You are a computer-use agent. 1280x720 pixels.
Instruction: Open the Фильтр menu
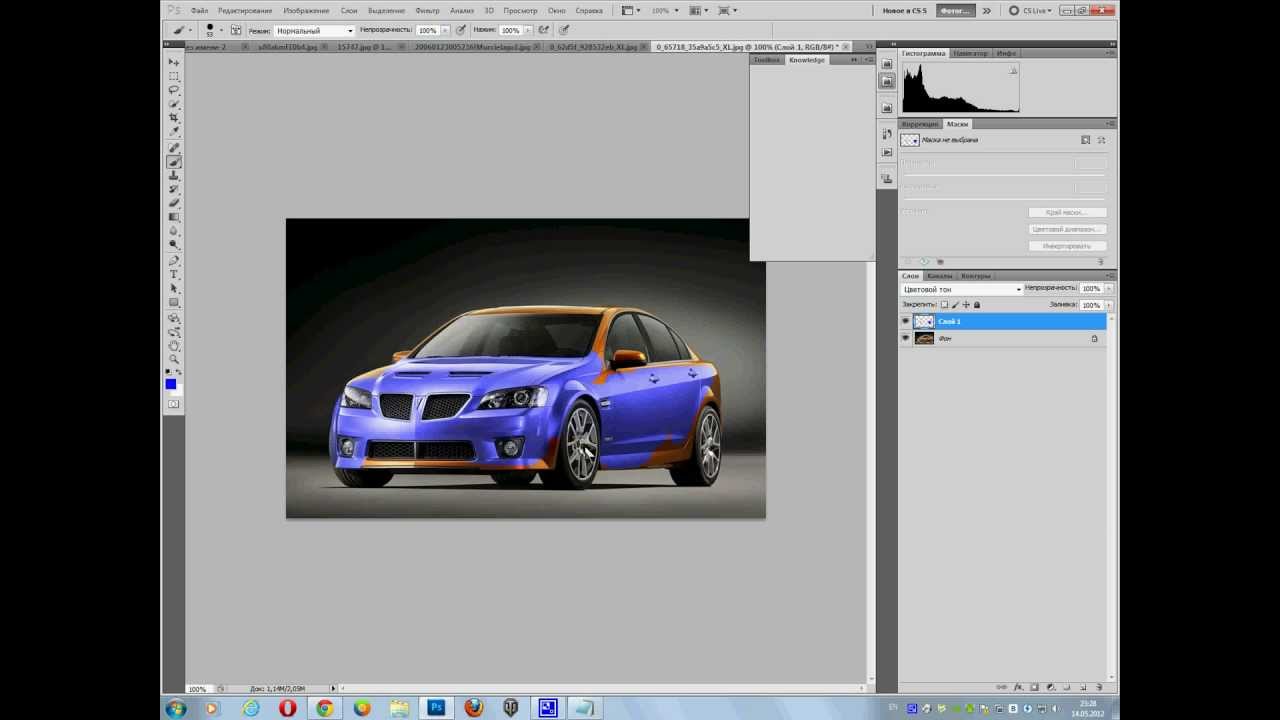427,11
